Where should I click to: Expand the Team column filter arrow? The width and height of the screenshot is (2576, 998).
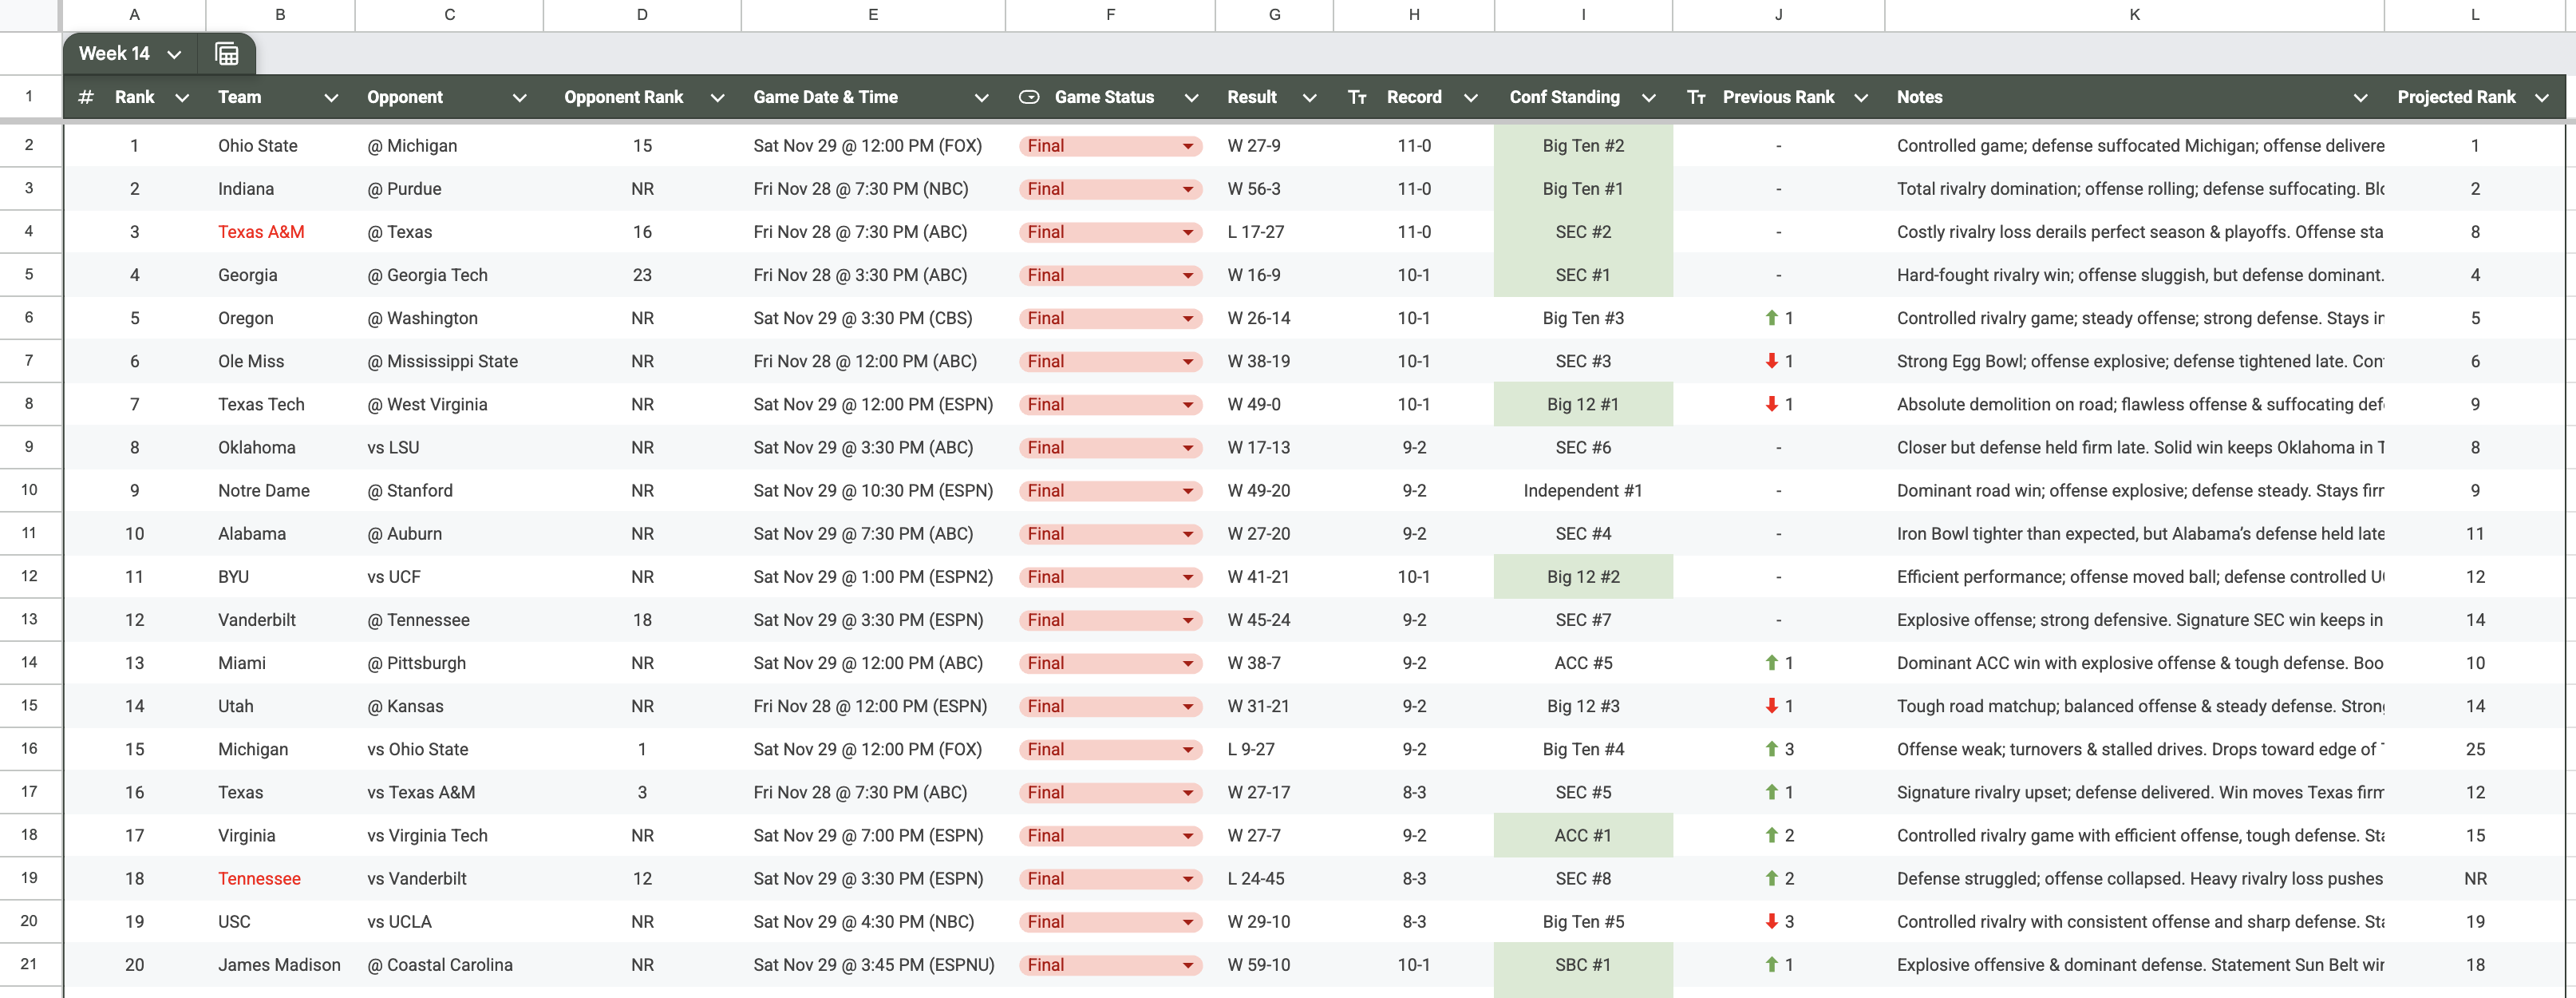pyautogui.click(x=331, y=97)
